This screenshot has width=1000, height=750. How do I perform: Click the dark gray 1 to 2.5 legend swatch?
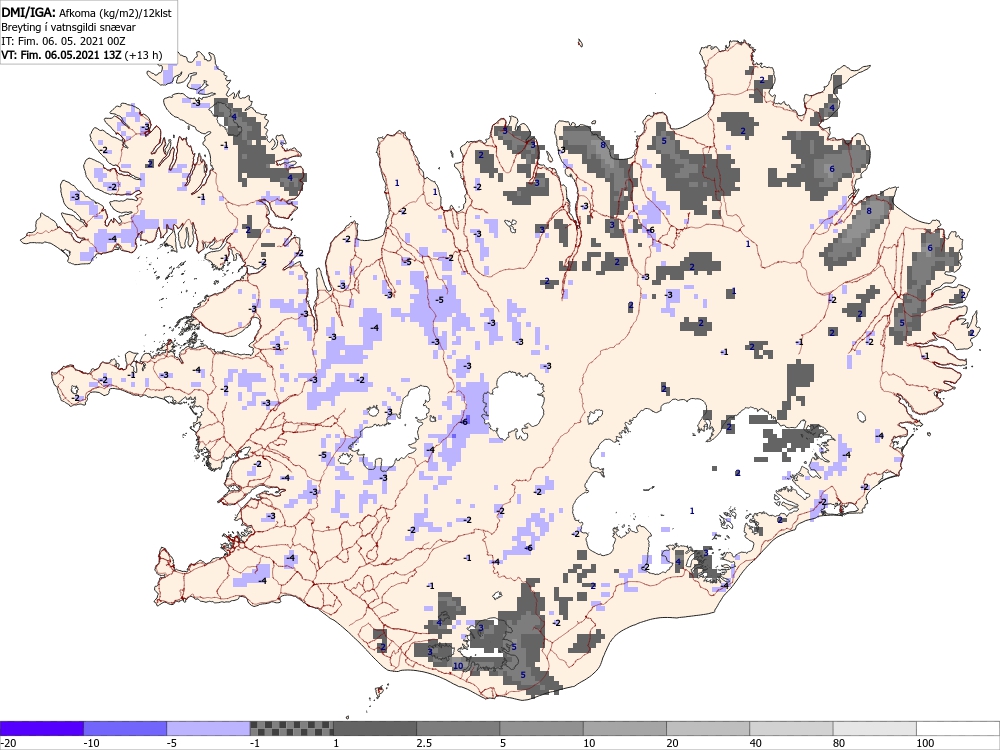click(x=375, y=728)
